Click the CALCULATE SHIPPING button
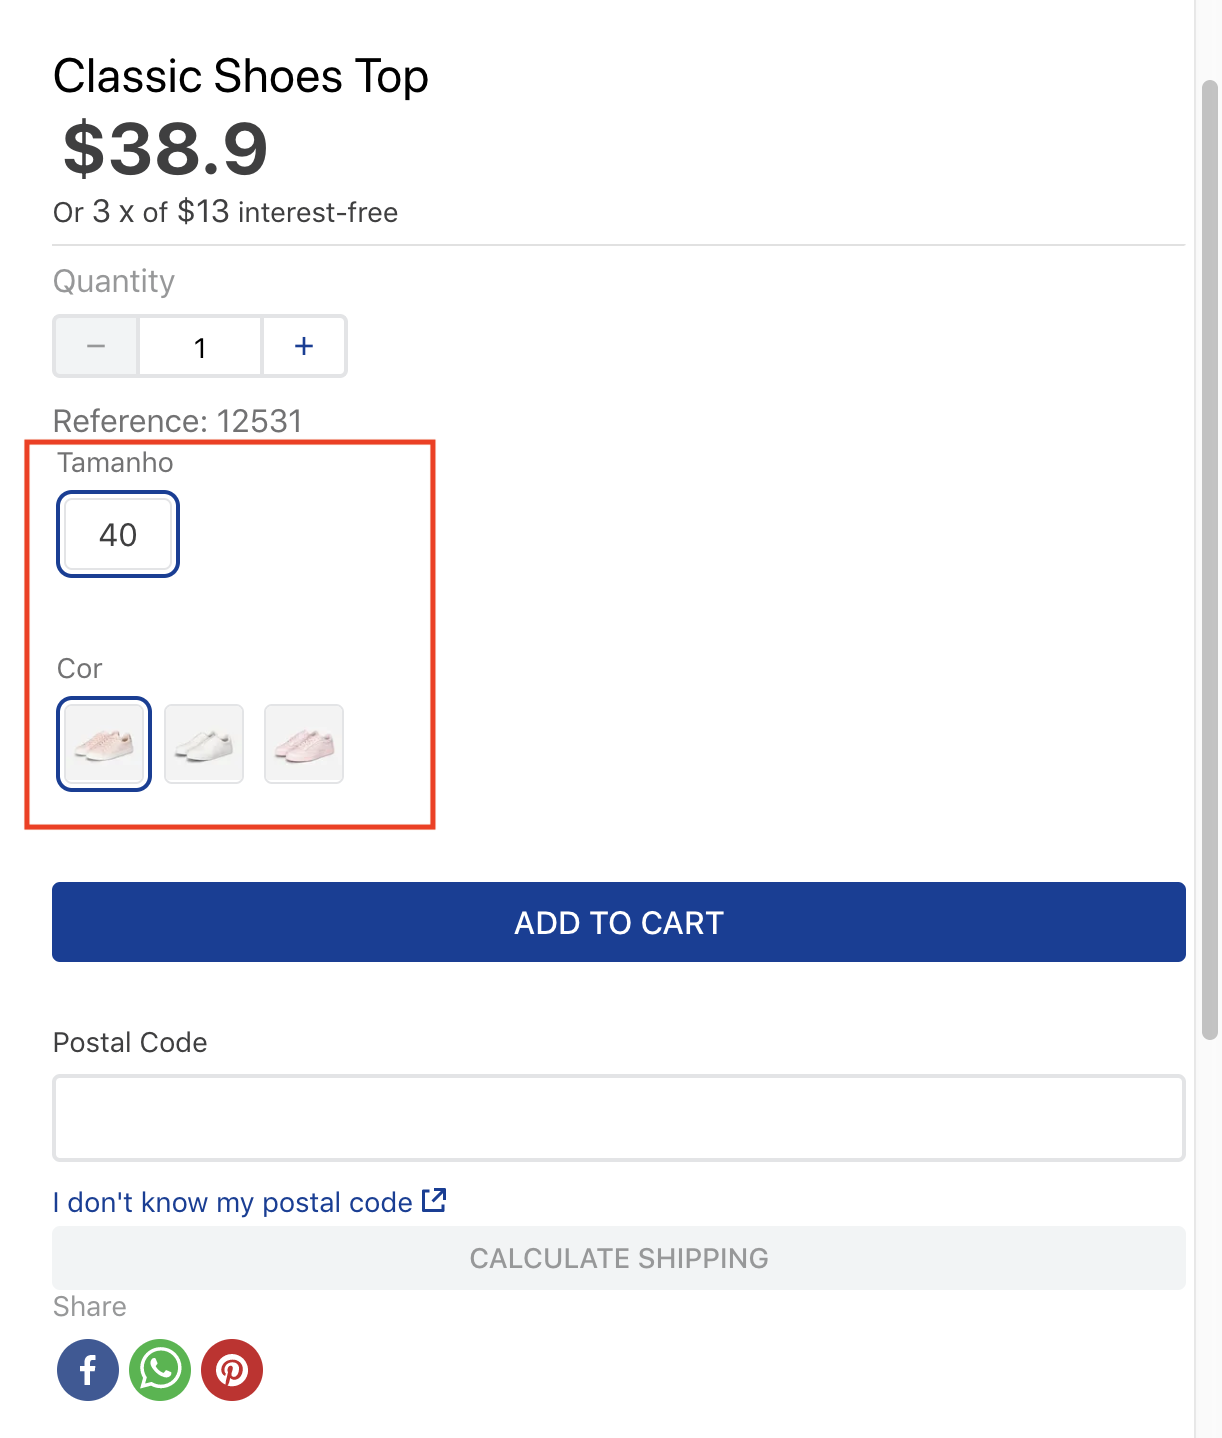 click(619, 1258)
